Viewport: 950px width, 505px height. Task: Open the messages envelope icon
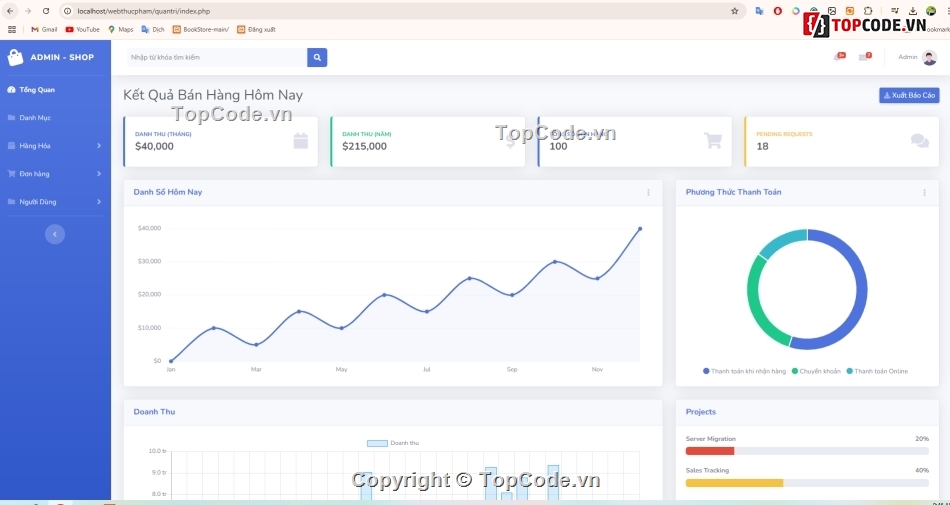coord(865,57)
